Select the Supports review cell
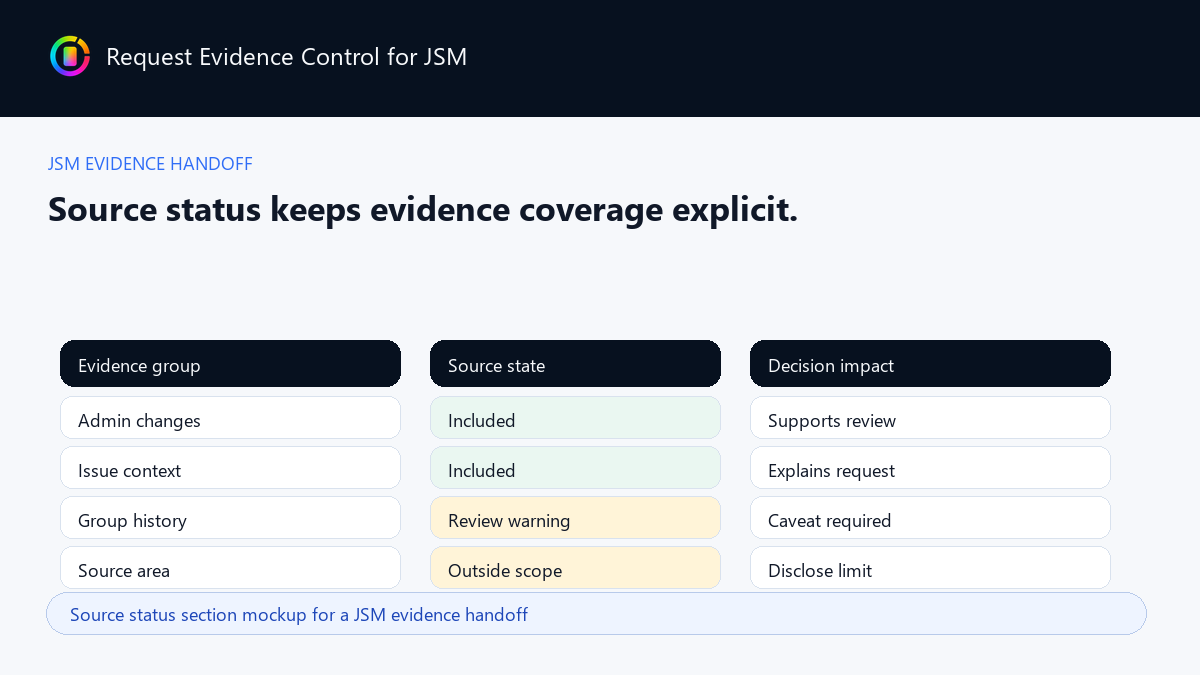Image resolution: width=1200 pixels, height=675 pixels. pyautogui.click(x=930, y=418)
